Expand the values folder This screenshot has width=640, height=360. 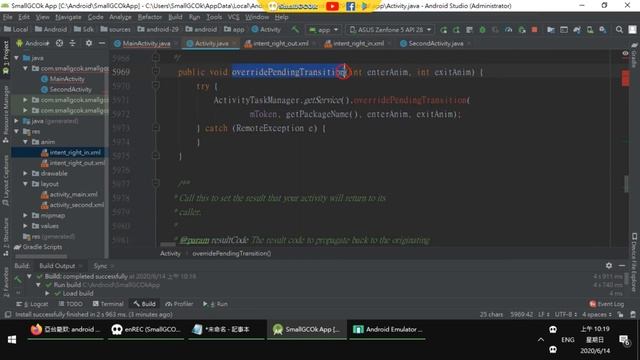click(25, 226)
